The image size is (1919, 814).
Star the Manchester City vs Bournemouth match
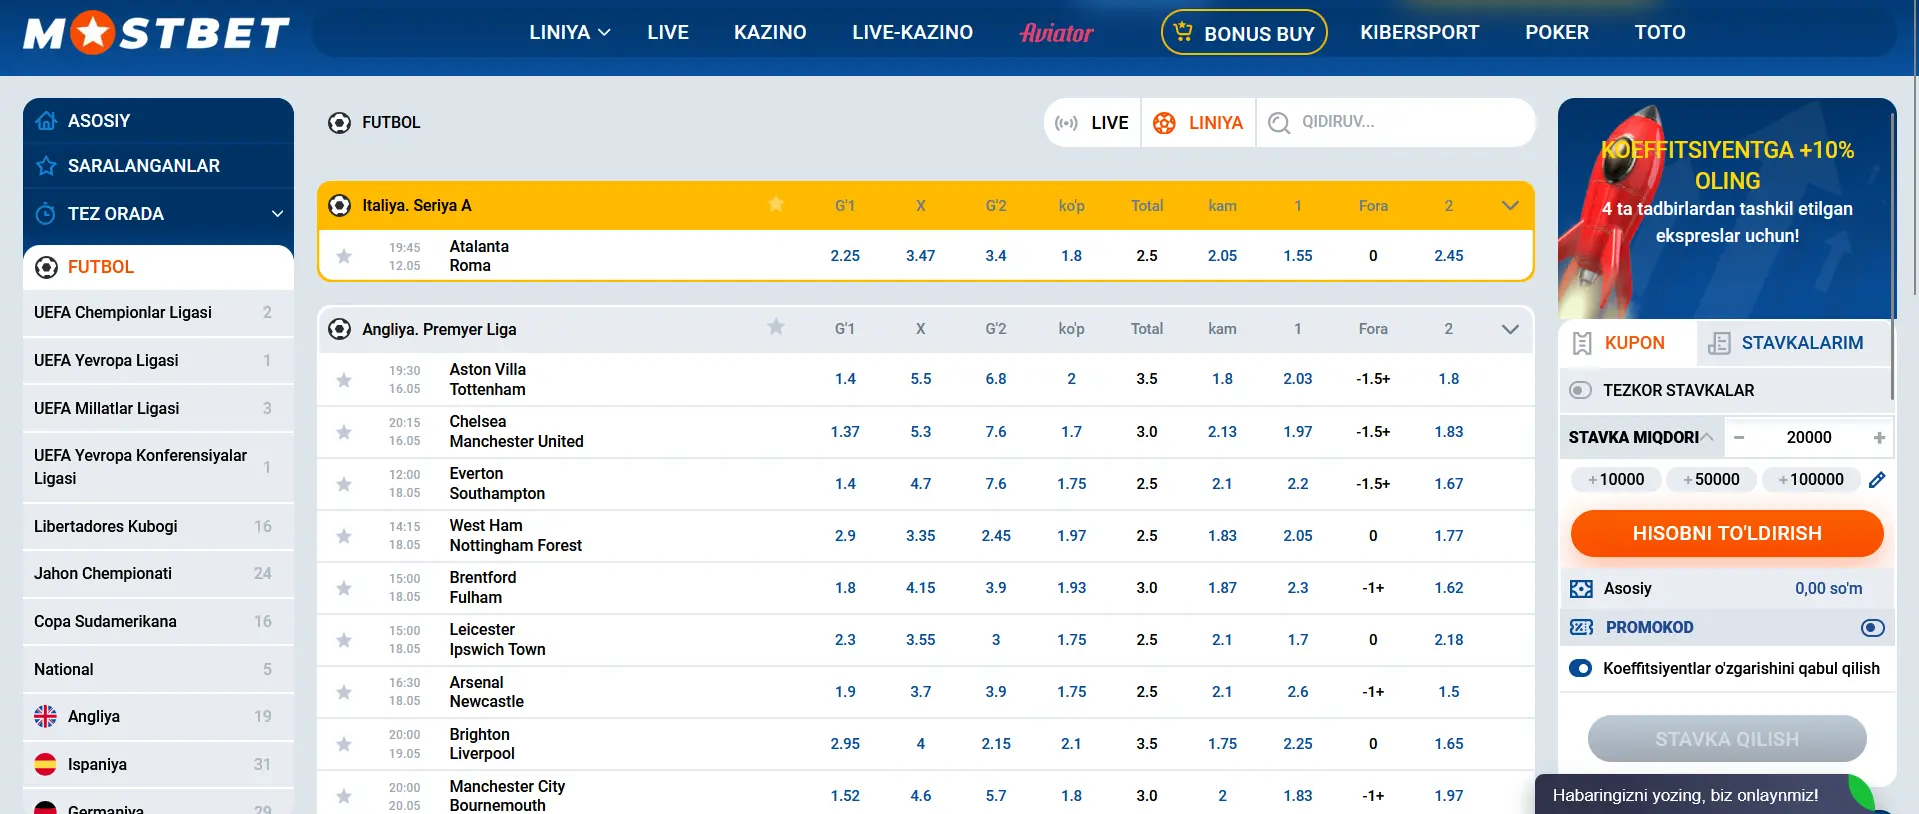pyautogui.click(x=344, y=796)
